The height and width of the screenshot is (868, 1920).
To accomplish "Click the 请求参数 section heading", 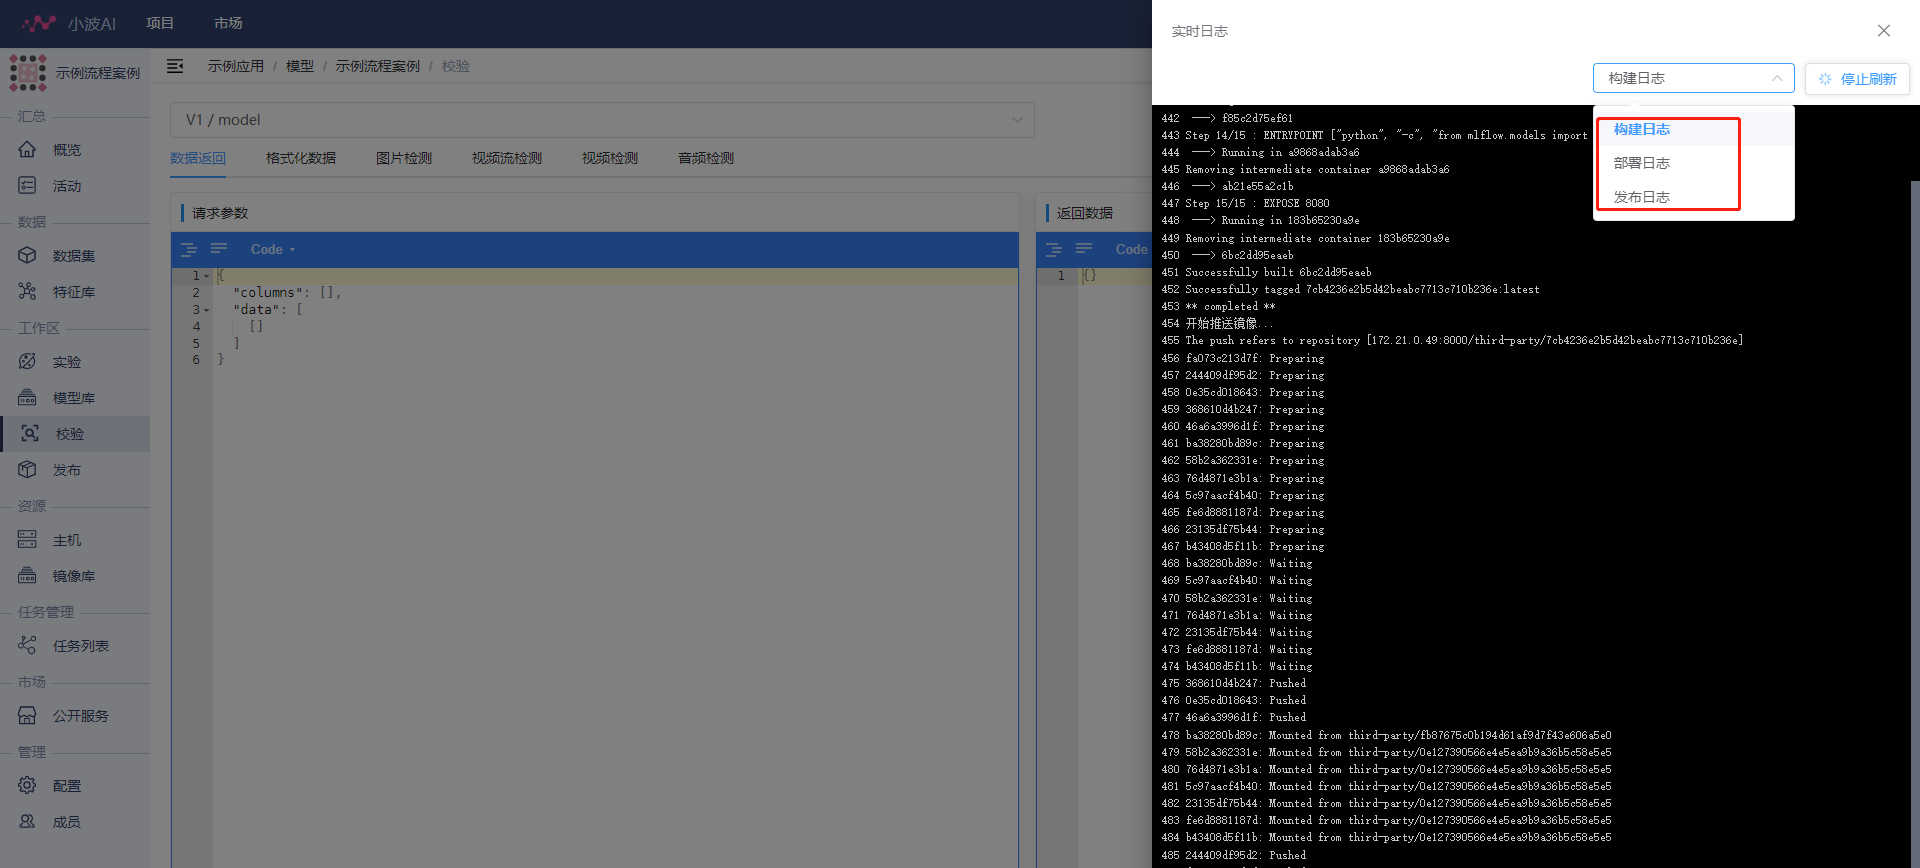I will click(220, 213).
